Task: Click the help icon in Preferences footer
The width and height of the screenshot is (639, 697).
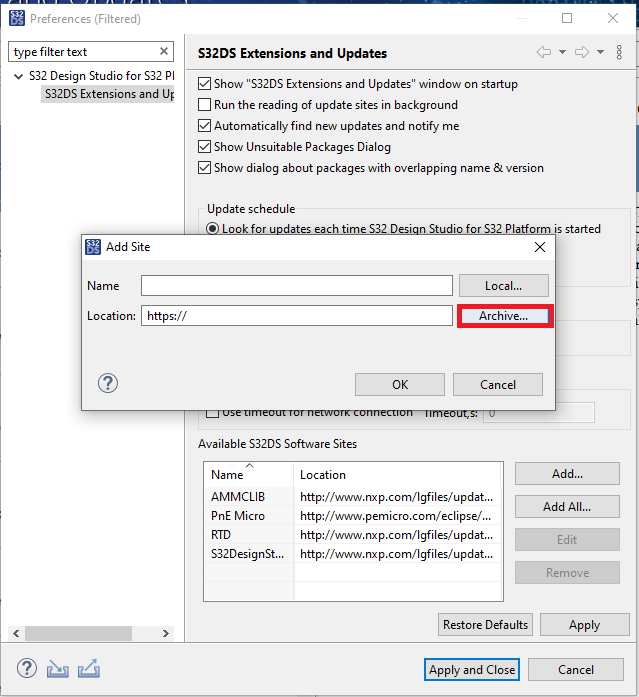Action: pyautogui.click(x=27, y=669)
